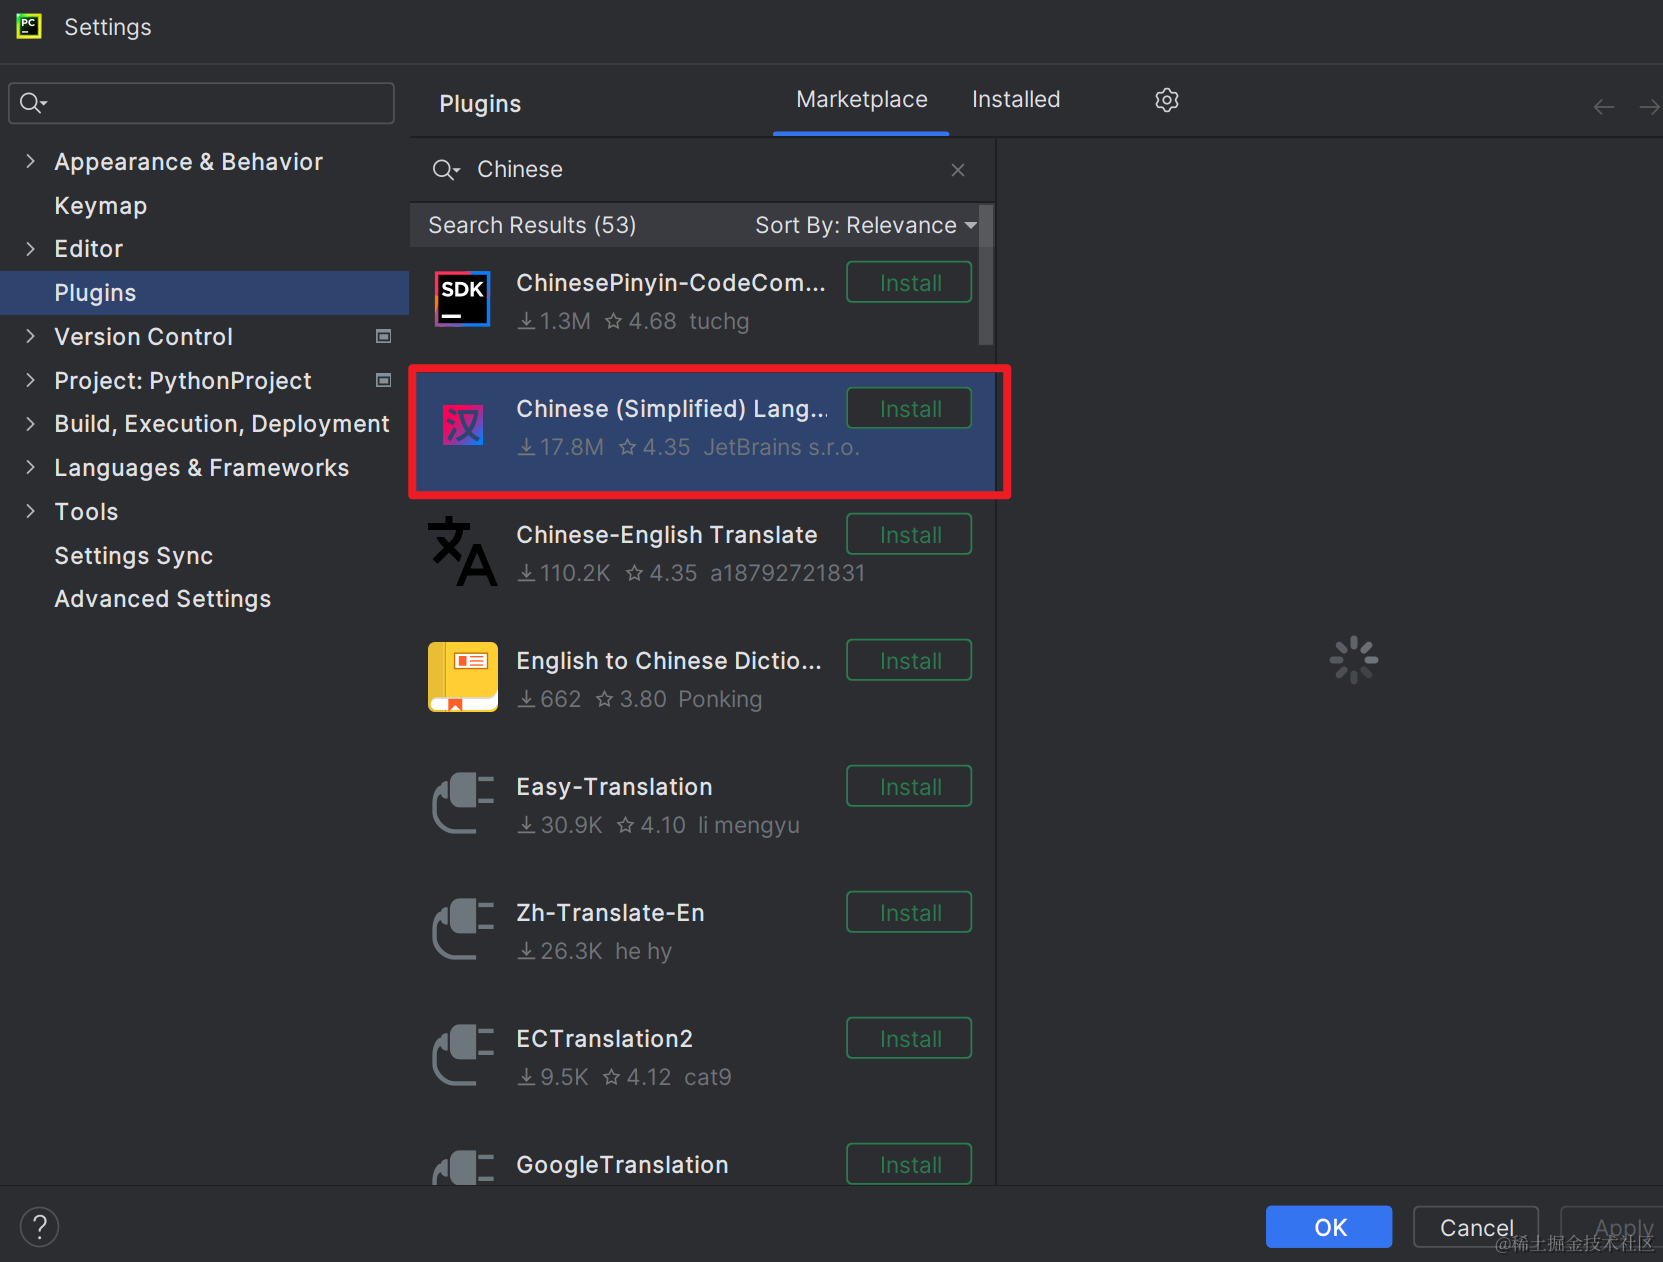Click the back navigation arrow
Image resolution: width=1663 pixels, height=1262 pixels.
(1604, 107)
